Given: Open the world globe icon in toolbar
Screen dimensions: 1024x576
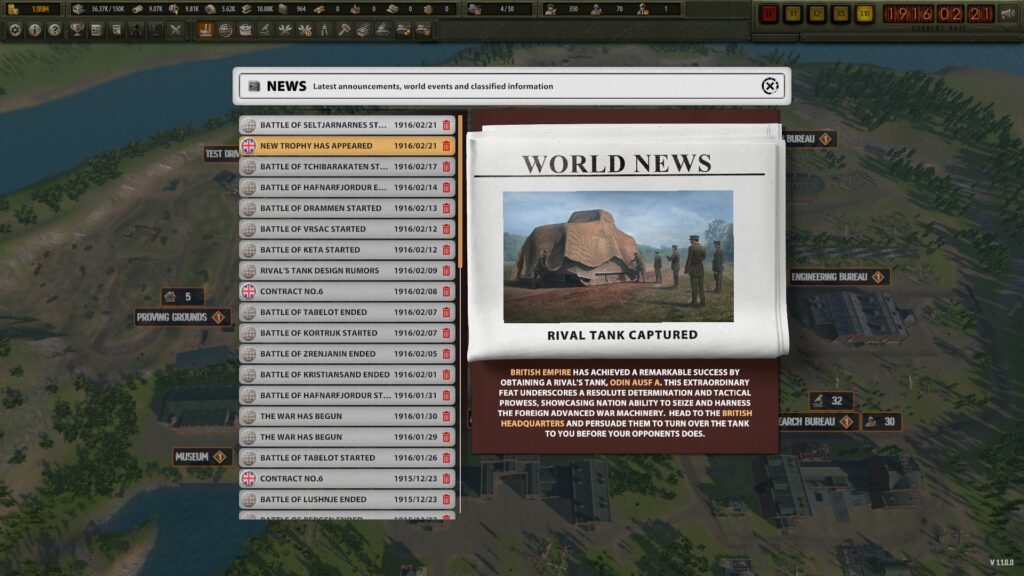Looking at the screenshot, I should [224, 30].
